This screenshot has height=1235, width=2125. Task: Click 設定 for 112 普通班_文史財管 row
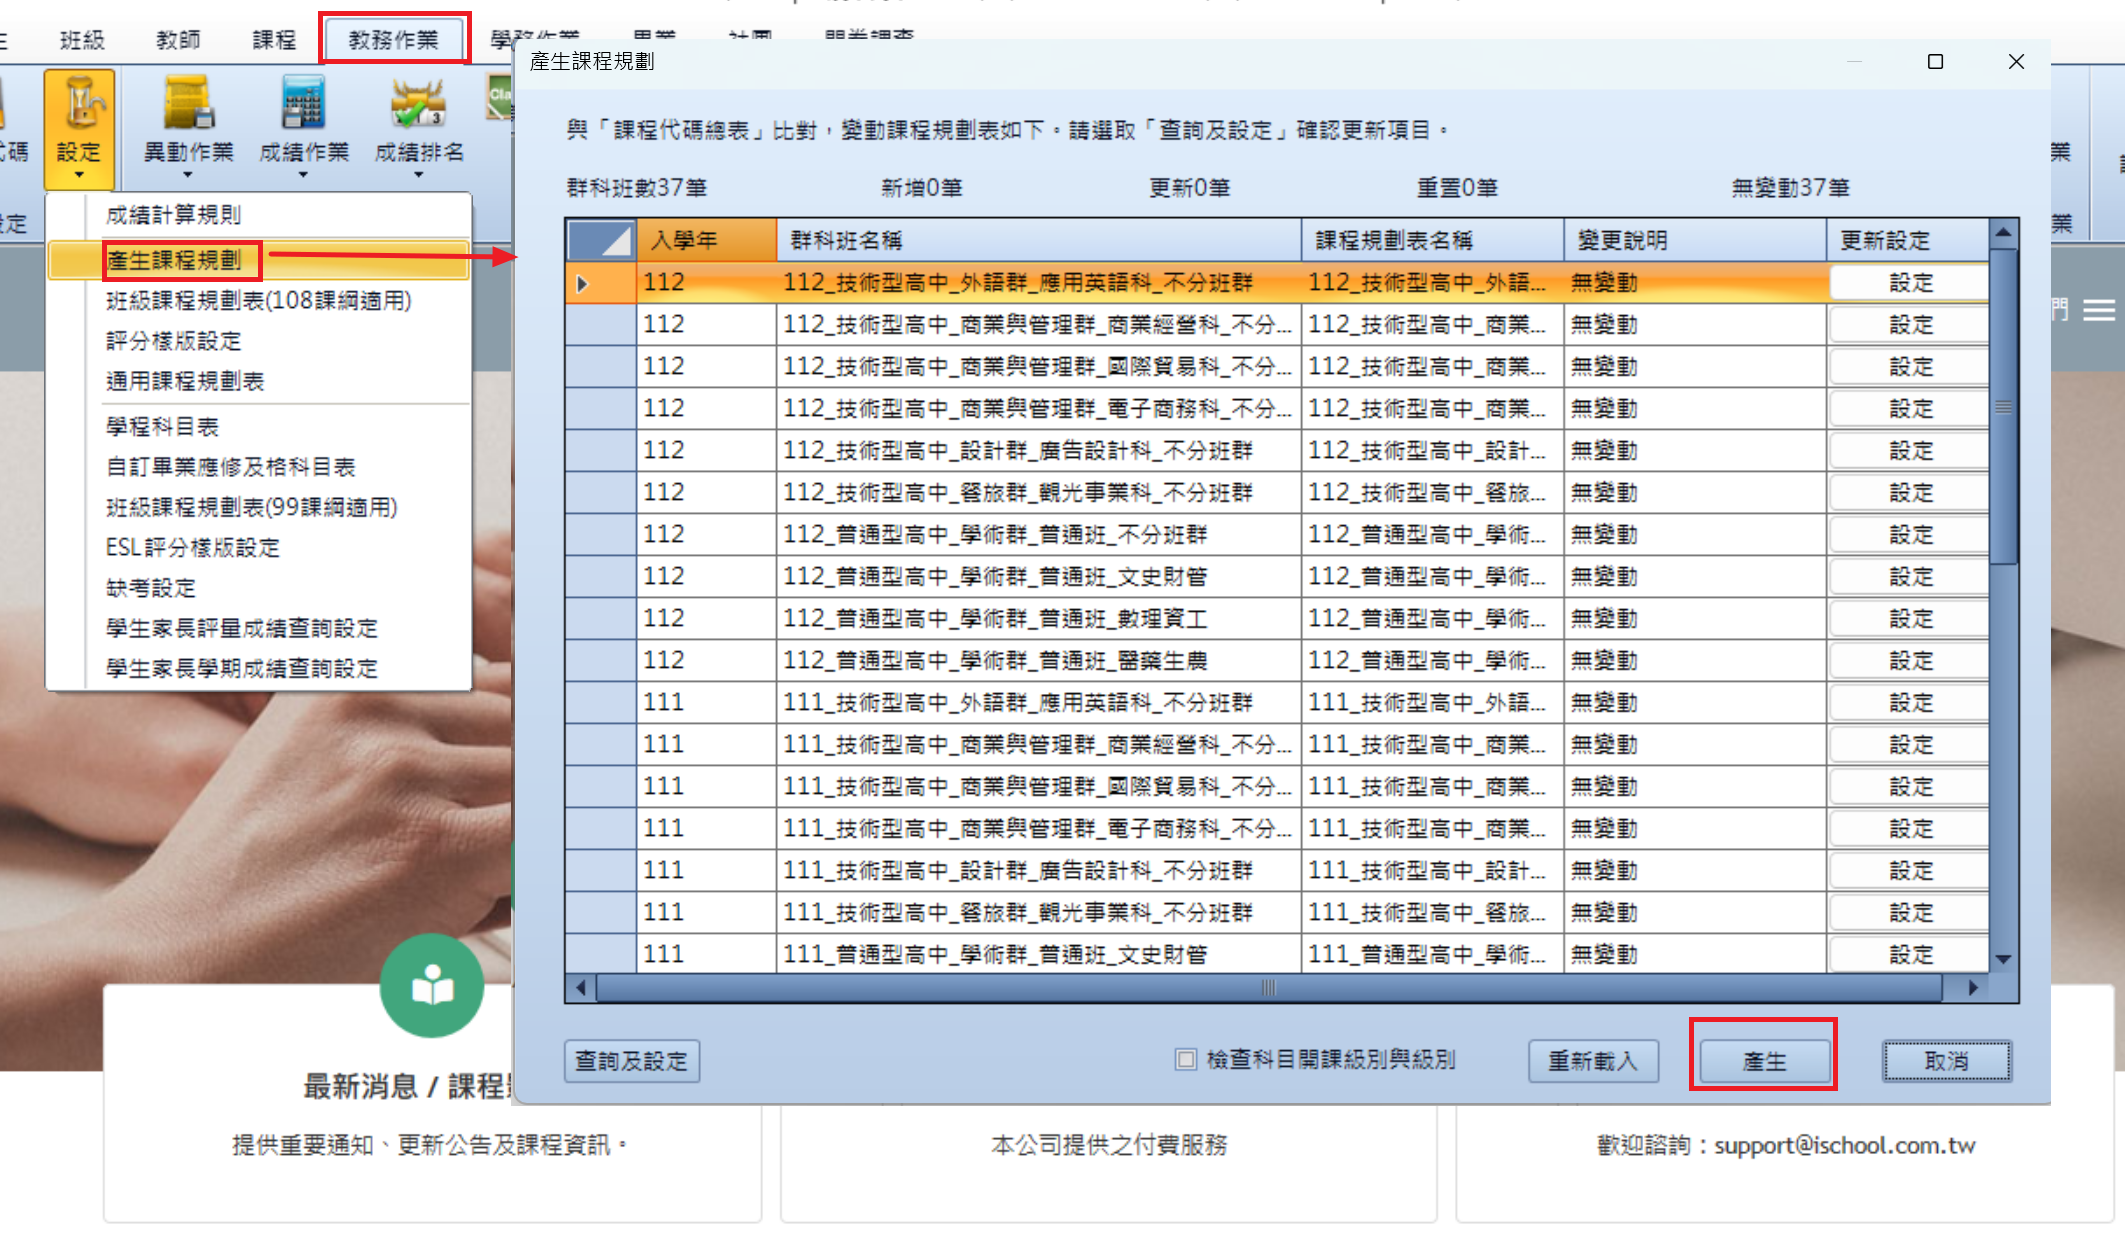(x=1909, y=577)
